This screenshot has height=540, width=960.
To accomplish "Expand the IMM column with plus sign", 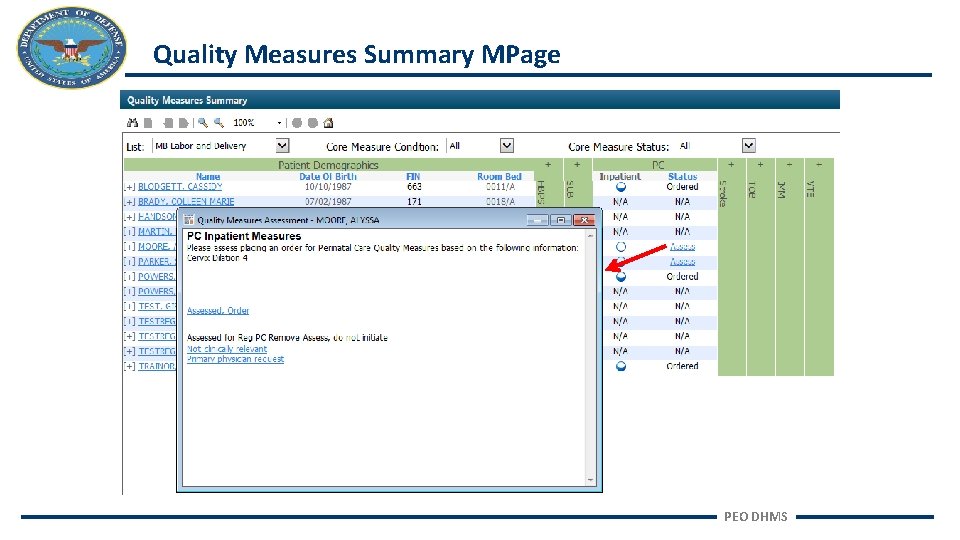I will (790, 165).
